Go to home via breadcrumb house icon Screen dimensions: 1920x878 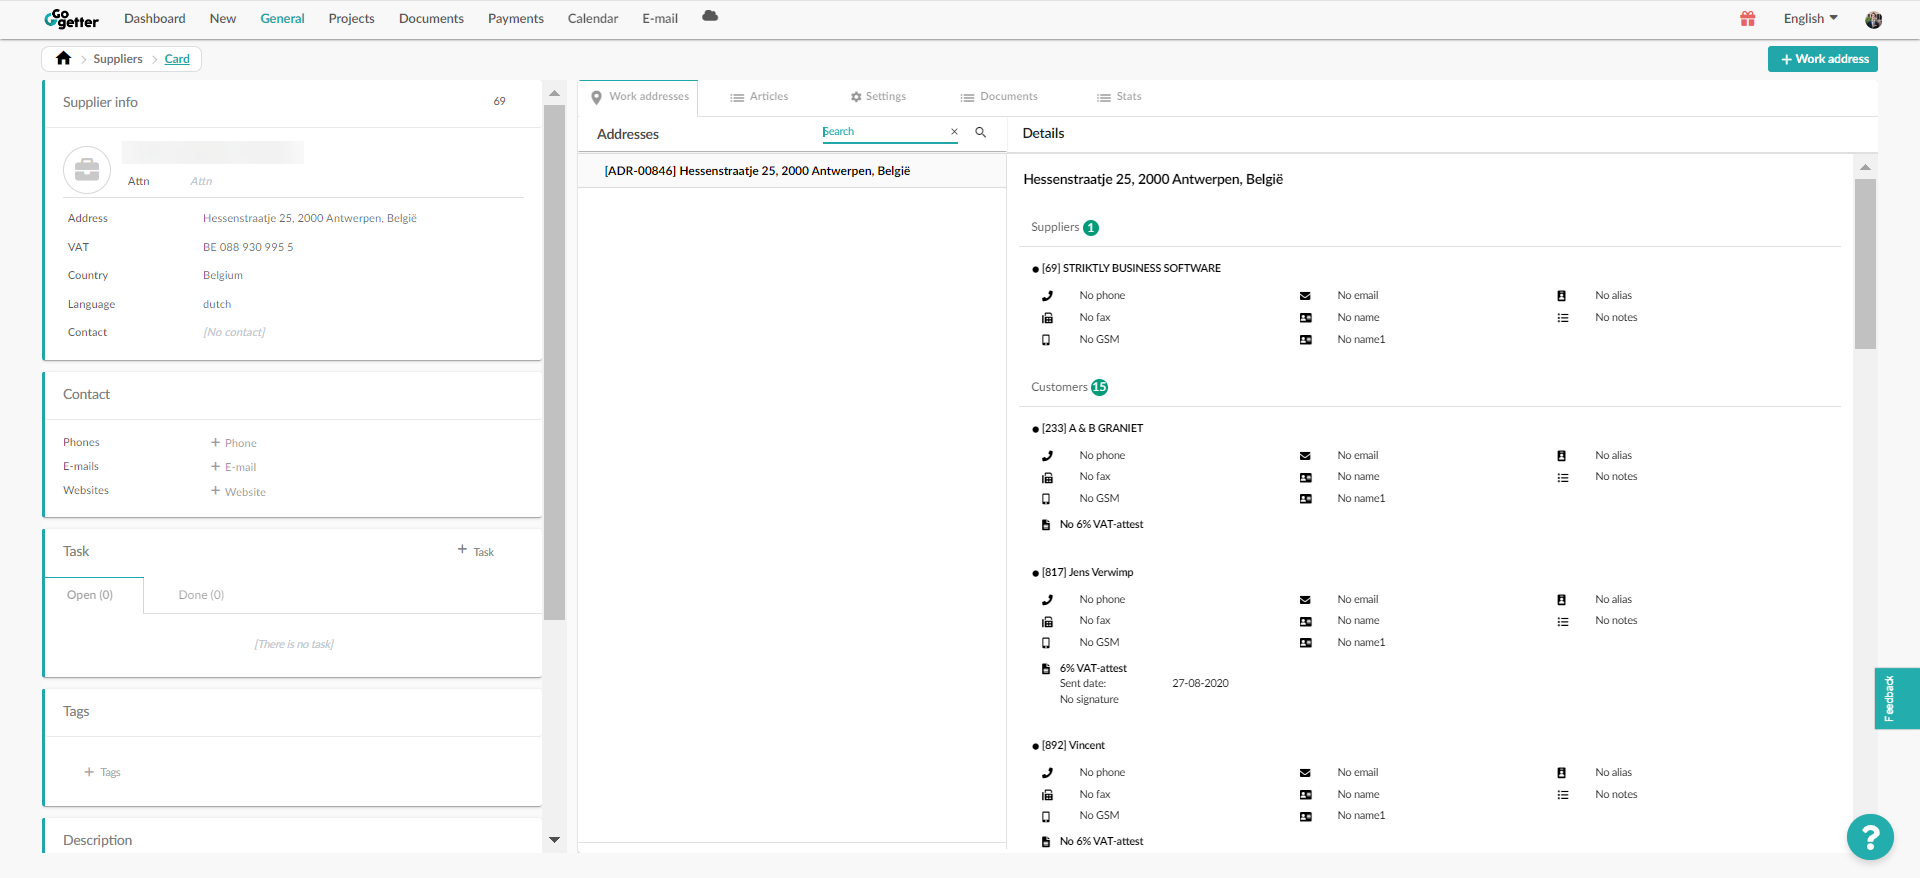click(x=63, y=58)
